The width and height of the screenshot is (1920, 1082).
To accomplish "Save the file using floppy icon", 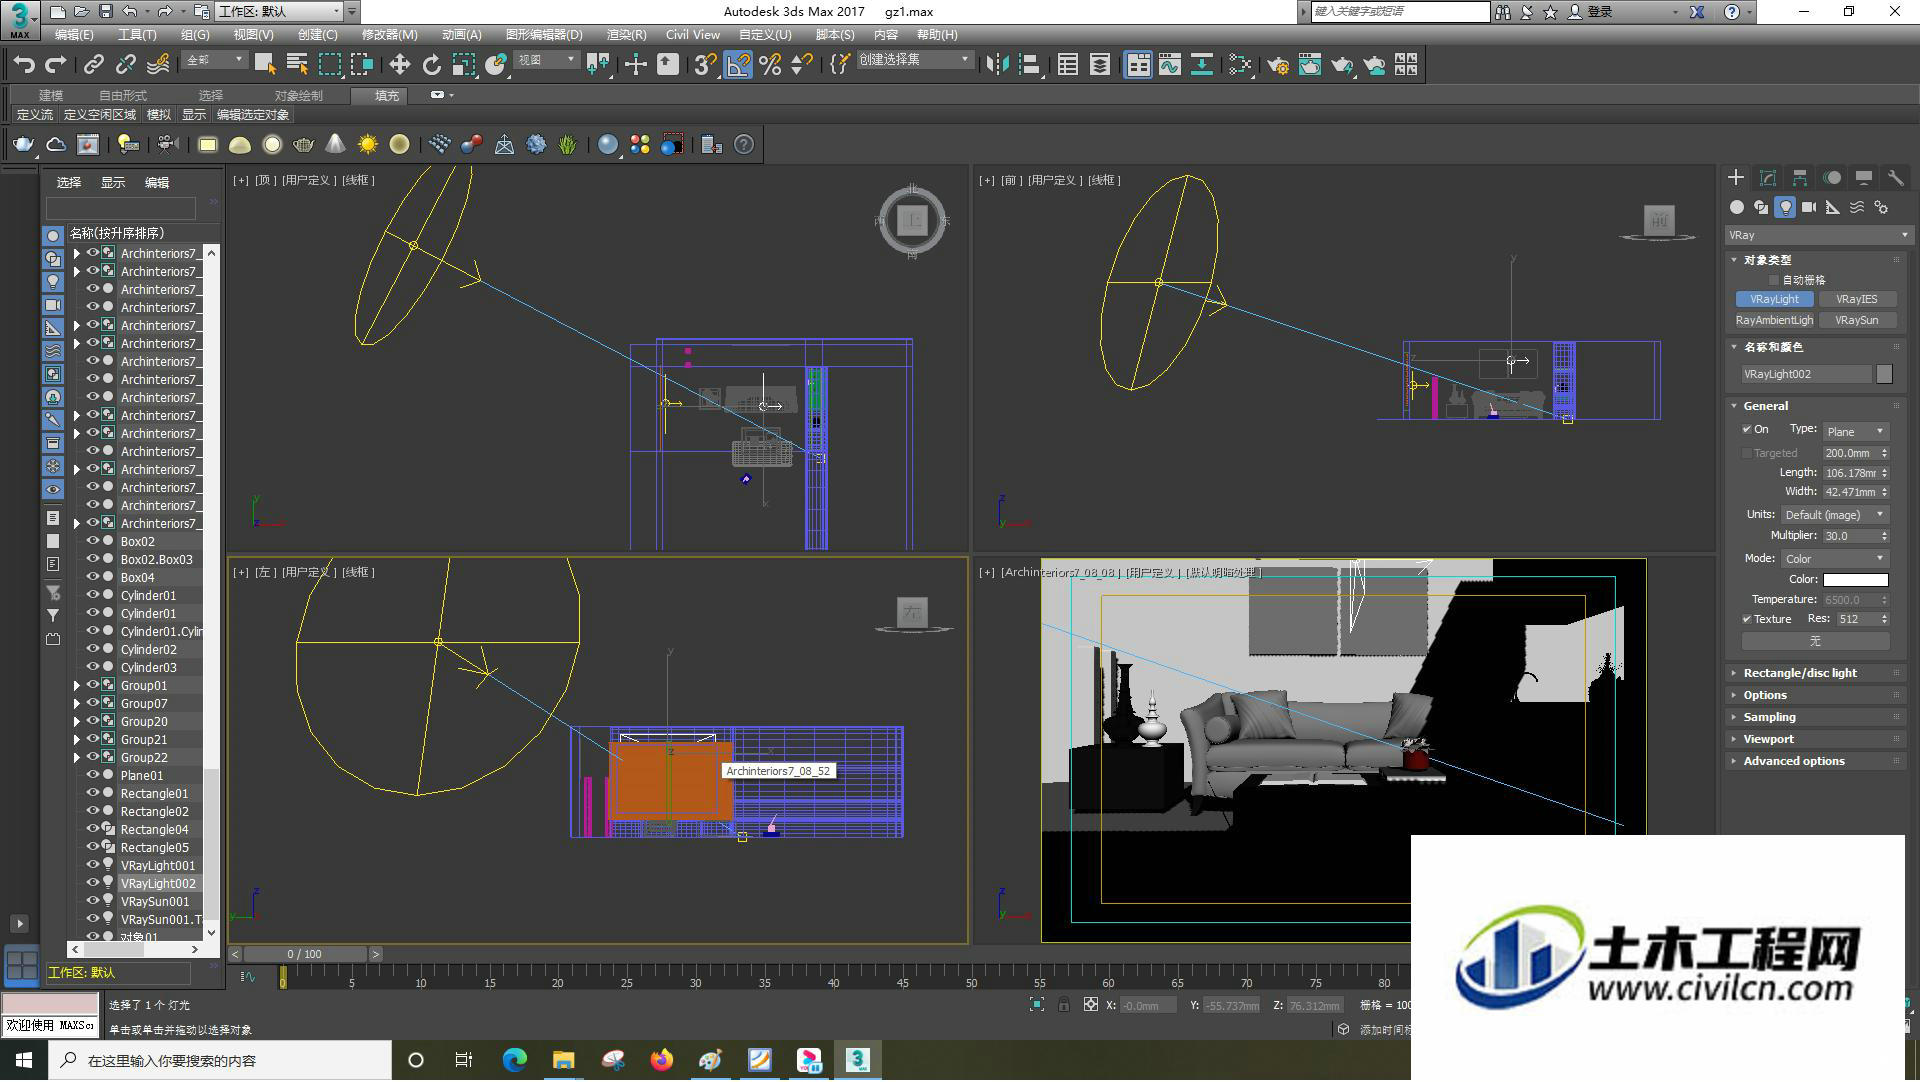I will (105, 12).
